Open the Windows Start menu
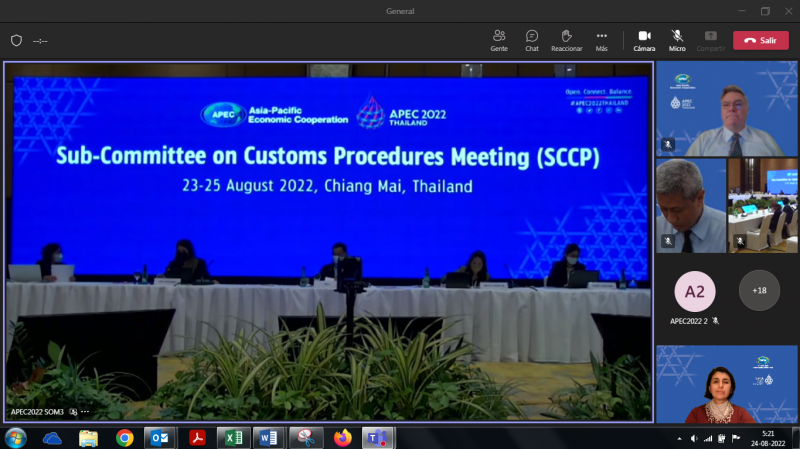The image size is (800, 449). 16,438
